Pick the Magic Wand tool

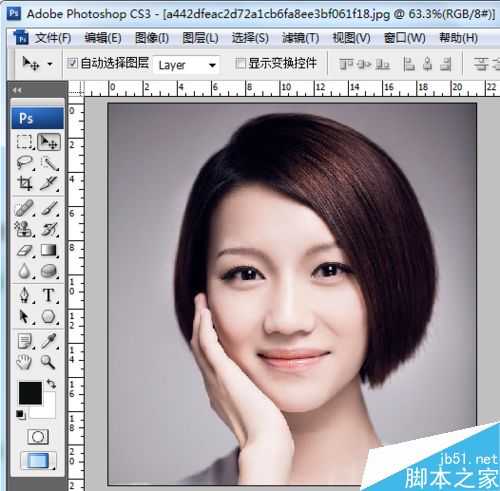click(x=49, y=163)
